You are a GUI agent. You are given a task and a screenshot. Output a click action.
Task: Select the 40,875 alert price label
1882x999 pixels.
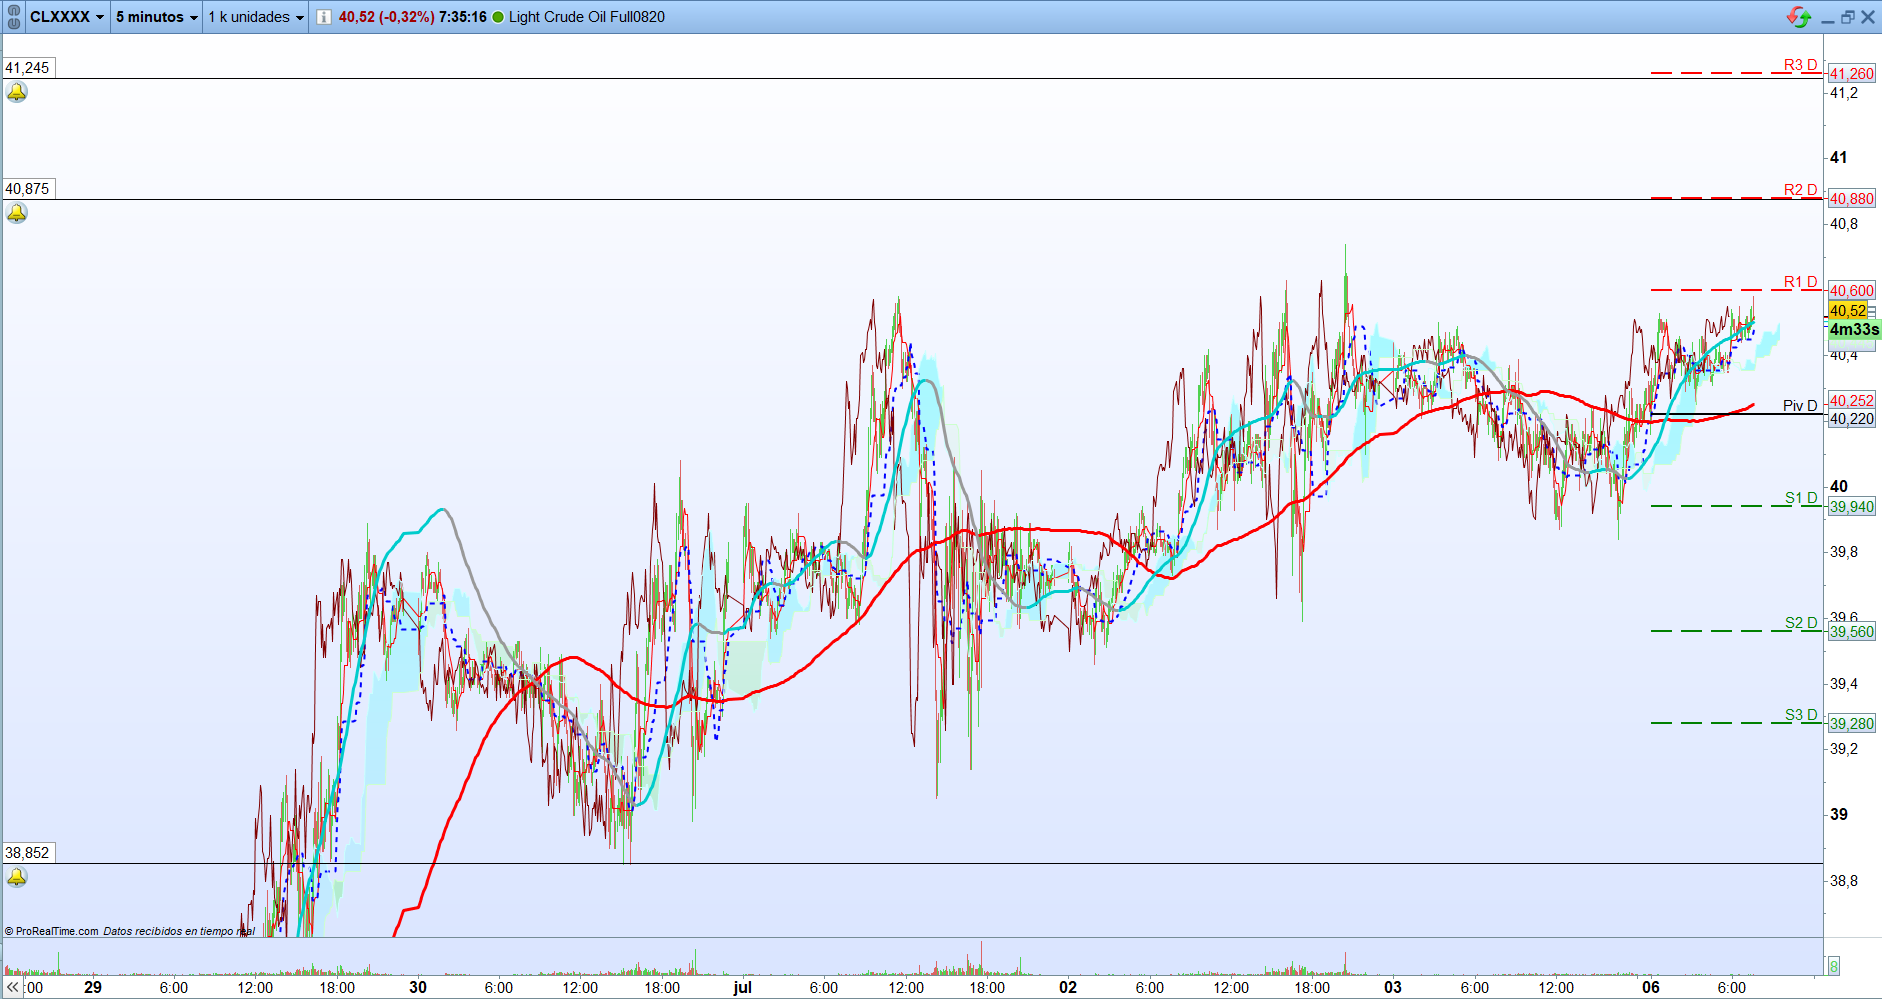tap(28, 189)
